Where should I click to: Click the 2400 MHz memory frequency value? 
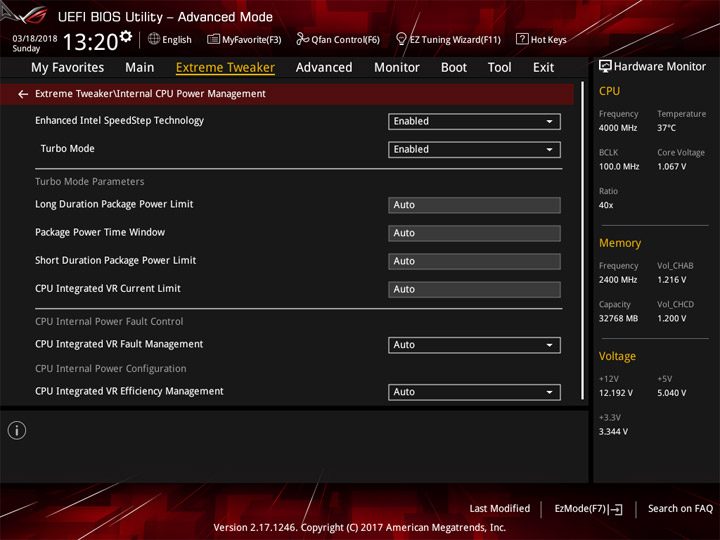(618, 280)
